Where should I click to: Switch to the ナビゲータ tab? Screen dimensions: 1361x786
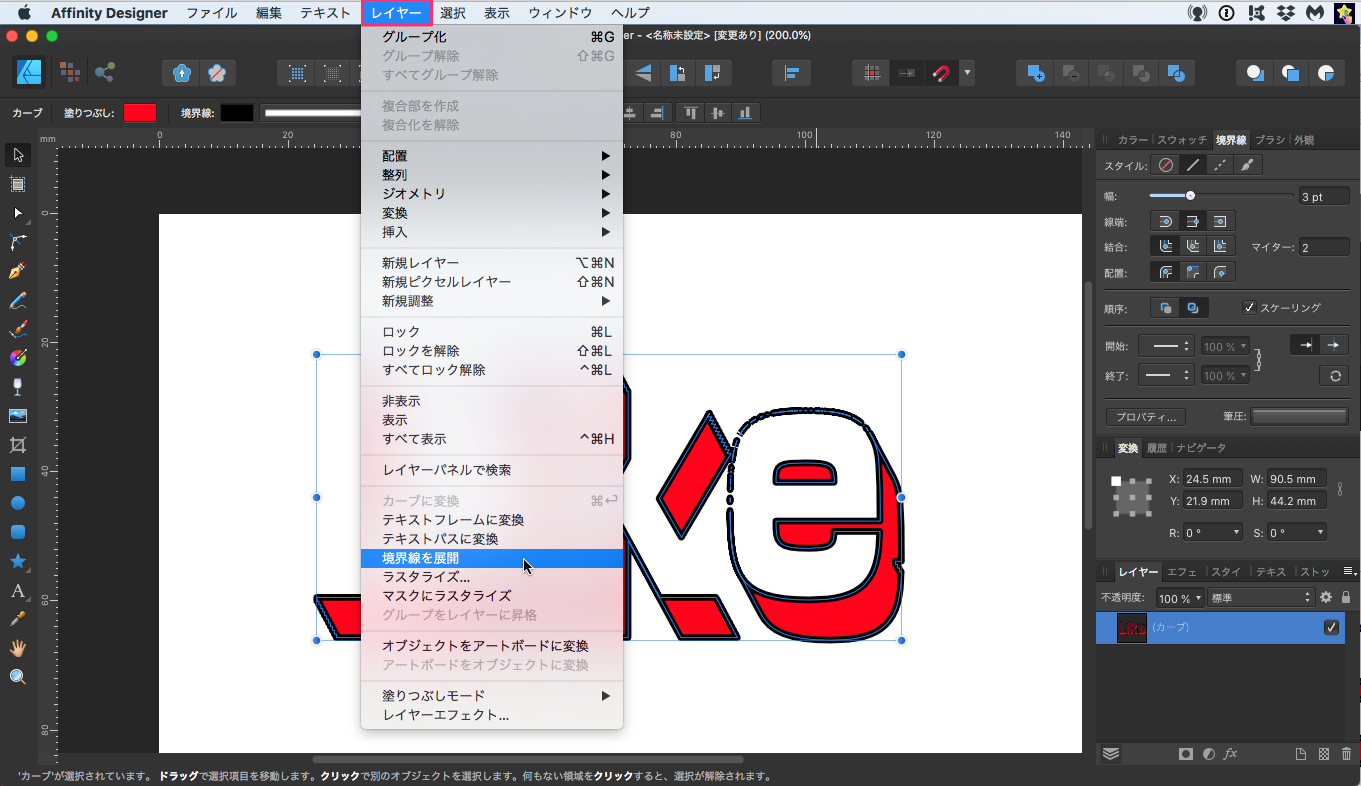pos(1201,448)
